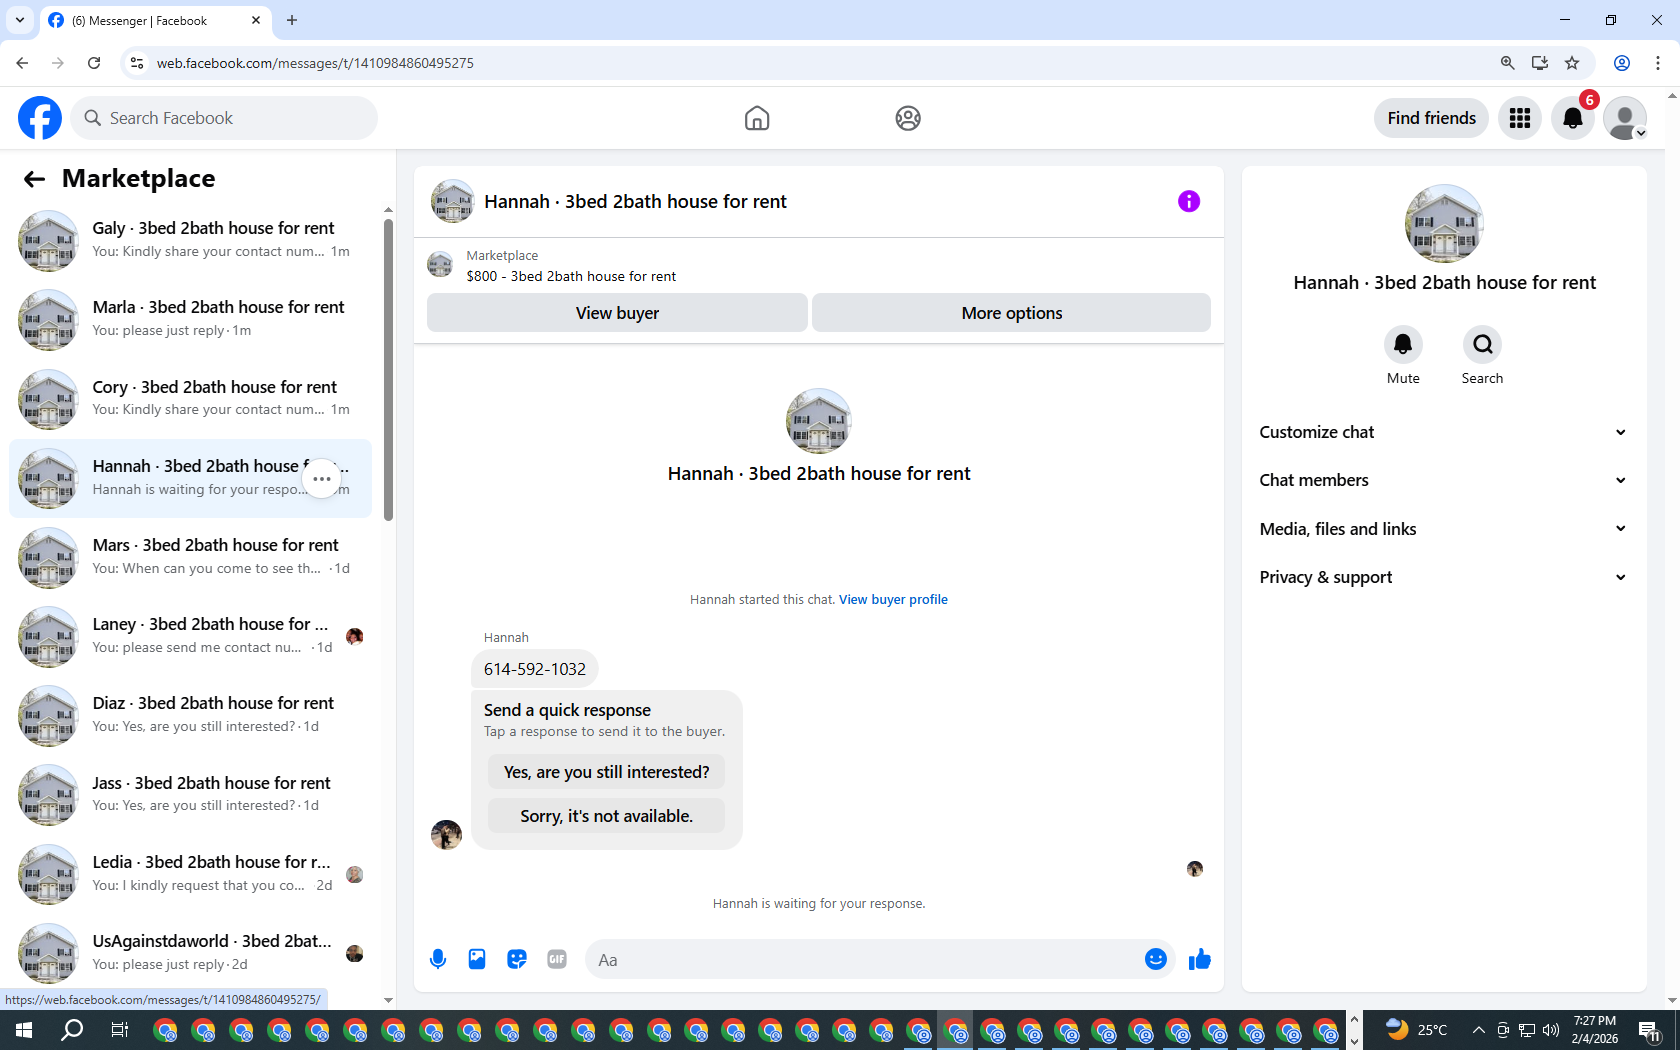Open Galy house for rent conversation
The image size is (1680, 1050).
[x=190, y=240]
